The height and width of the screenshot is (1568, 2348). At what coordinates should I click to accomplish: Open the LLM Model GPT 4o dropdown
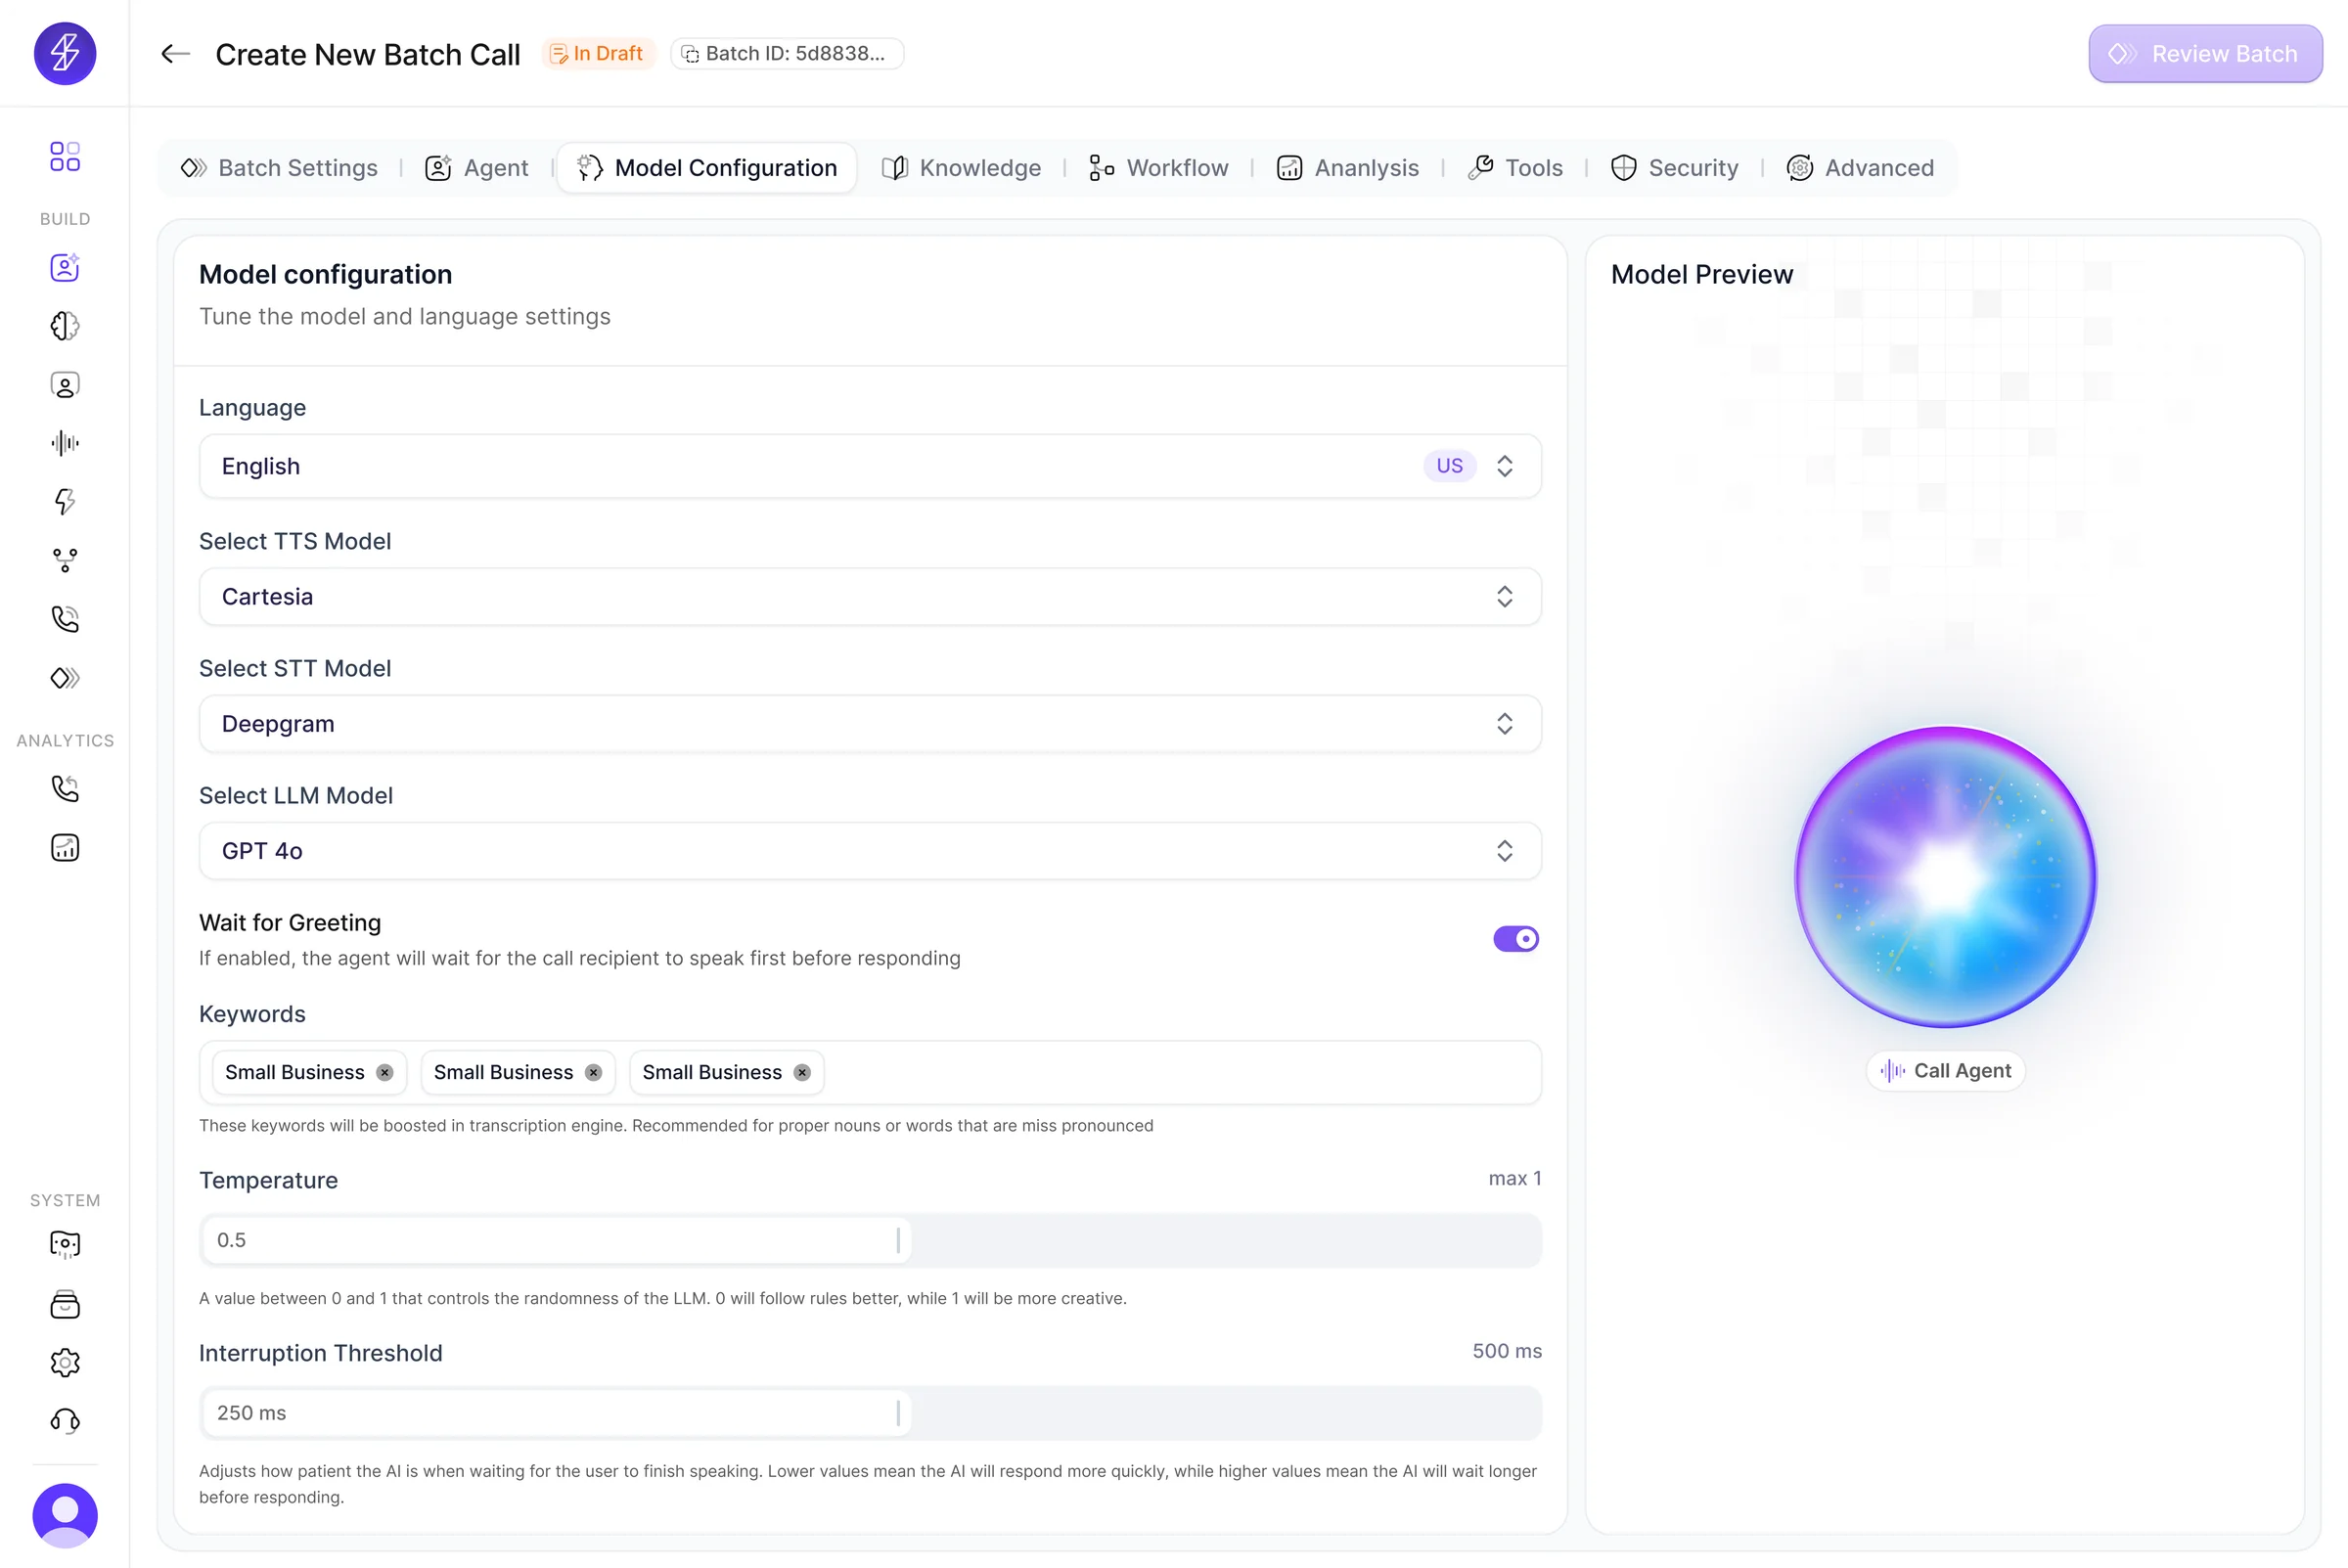coord(869,851)
